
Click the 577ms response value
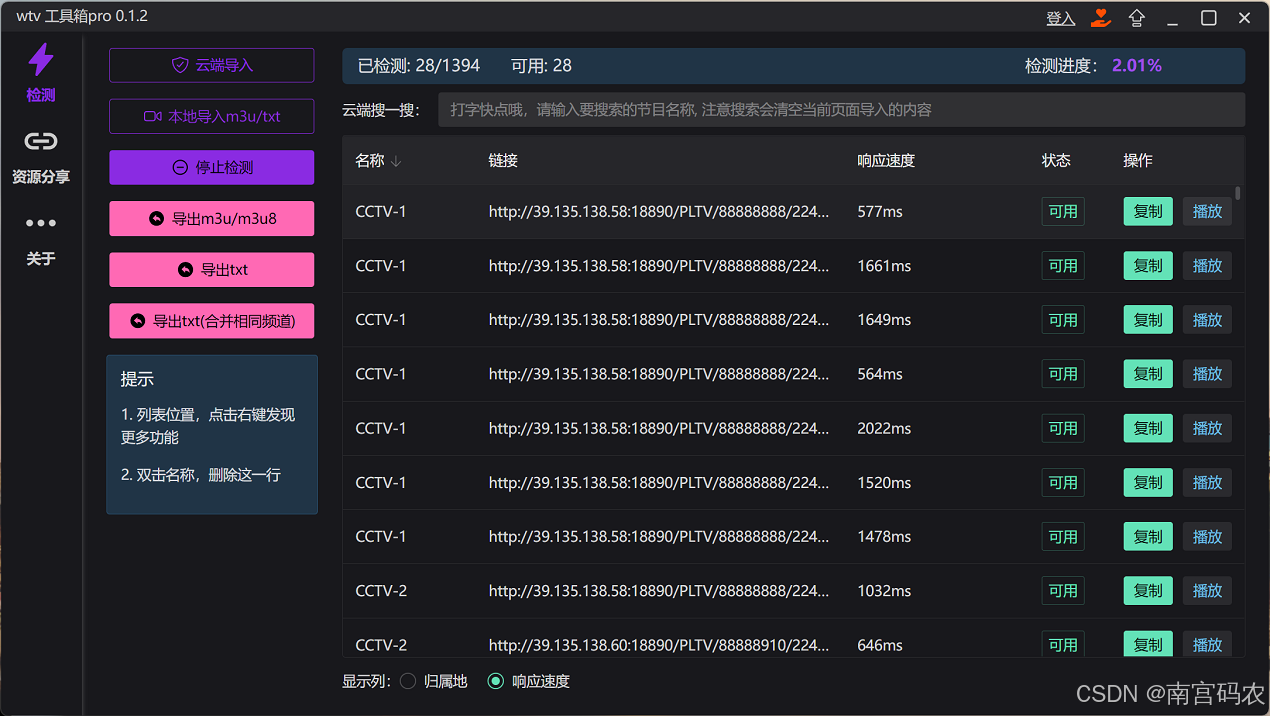(x=880, y=211)
